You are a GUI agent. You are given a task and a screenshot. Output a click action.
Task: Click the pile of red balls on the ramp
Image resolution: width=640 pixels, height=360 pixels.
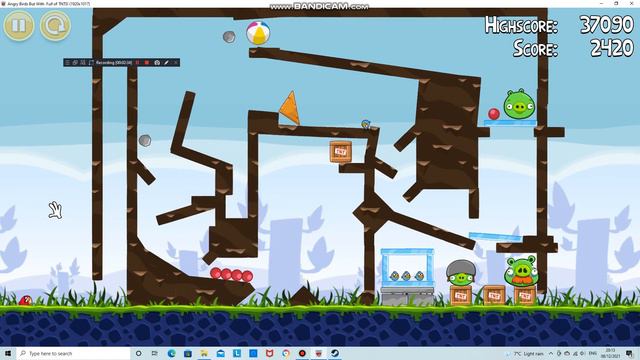click(231, 274)
